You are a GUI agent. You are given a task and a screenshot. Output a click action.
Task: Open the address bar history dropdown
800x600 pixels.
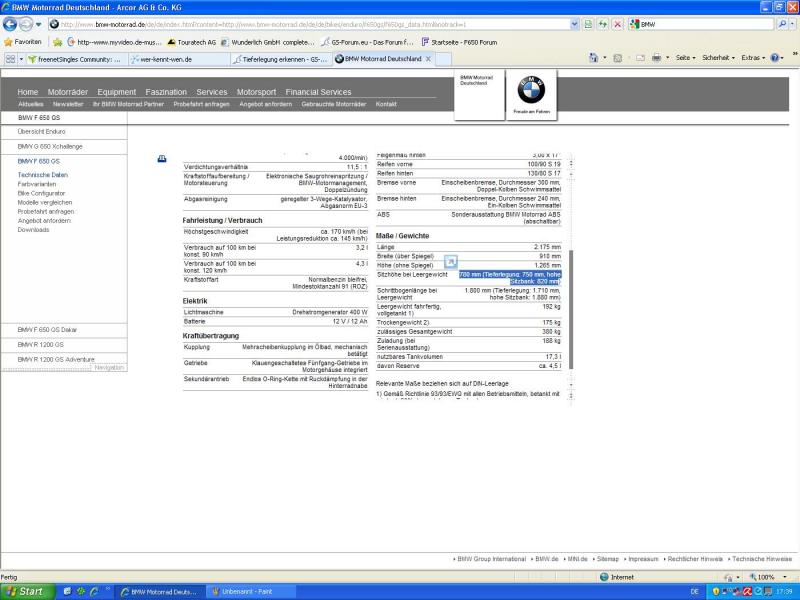click(575, 24)
